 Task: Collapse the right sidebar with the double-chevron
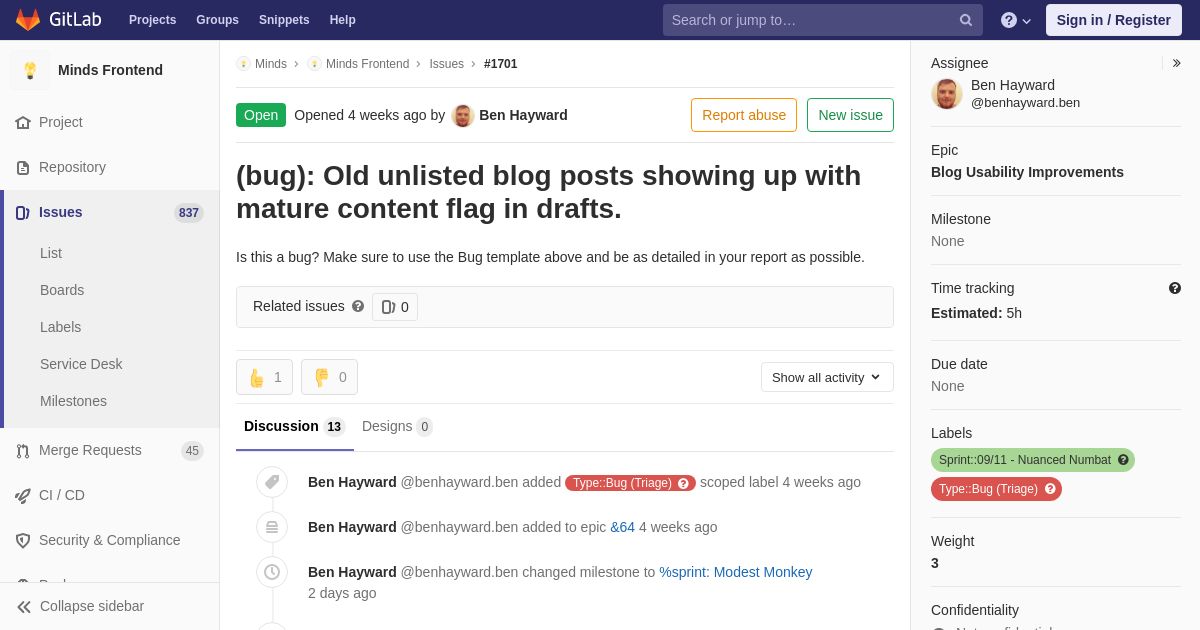(1176, 63)
